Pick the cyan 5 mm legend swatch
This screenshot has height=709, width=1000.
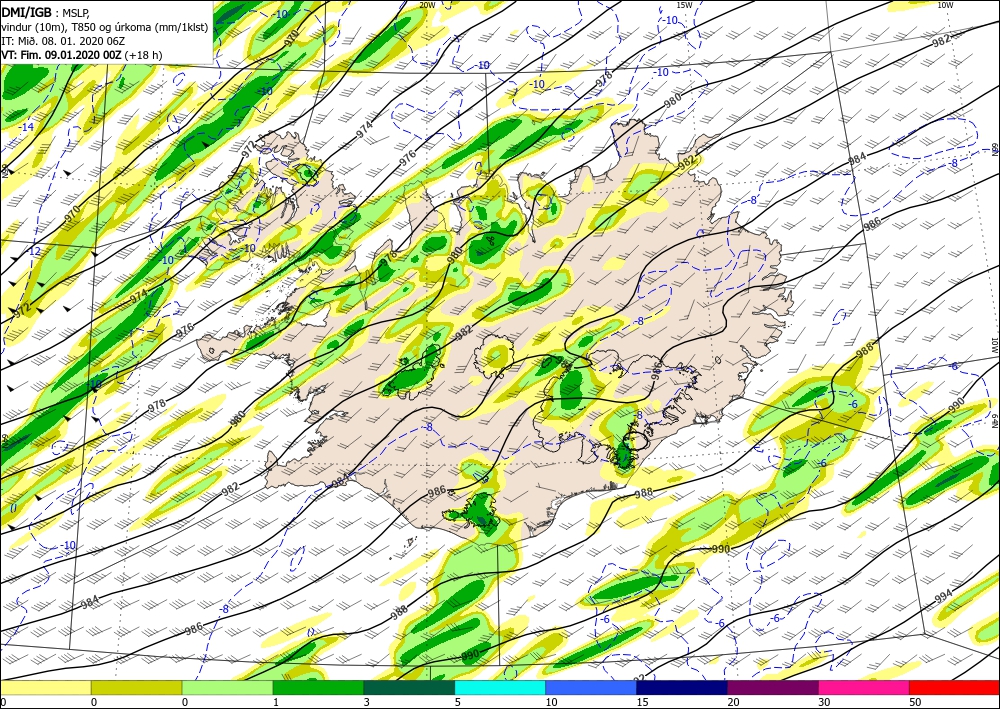[500, 687]
